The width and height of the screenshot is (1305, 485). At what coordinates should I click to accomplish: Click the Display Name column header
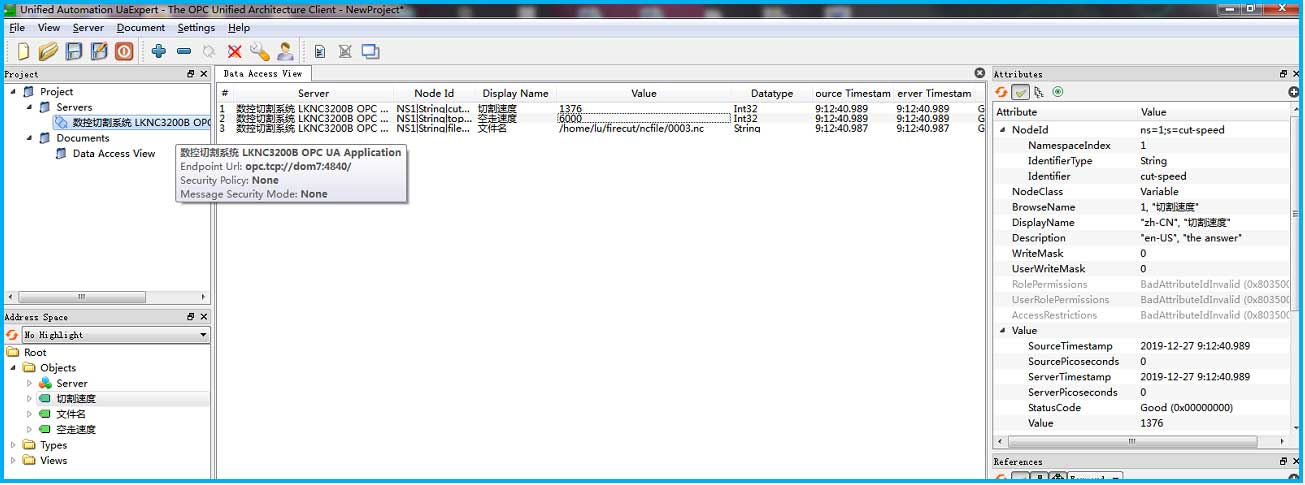pos(515,93)
